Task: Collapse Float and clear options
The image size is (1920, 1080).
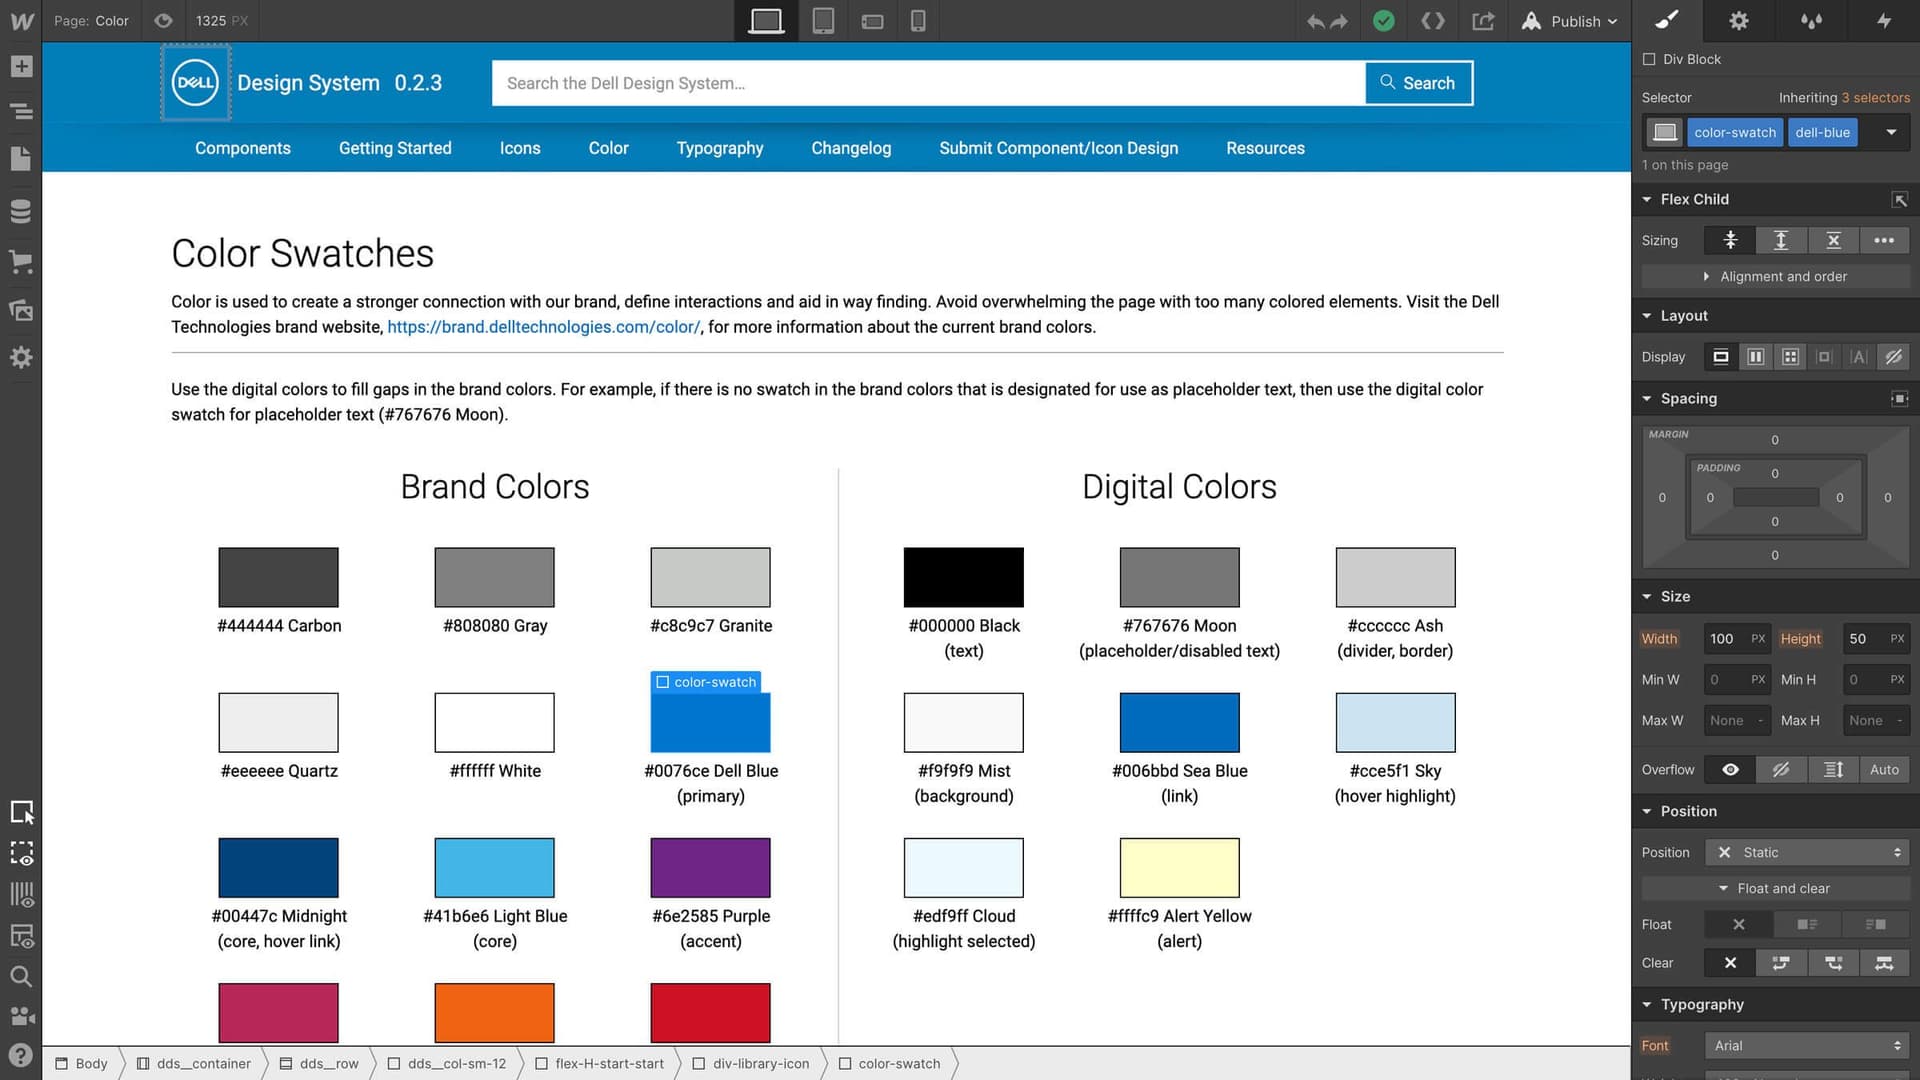Action: (x=1775, y=888)
